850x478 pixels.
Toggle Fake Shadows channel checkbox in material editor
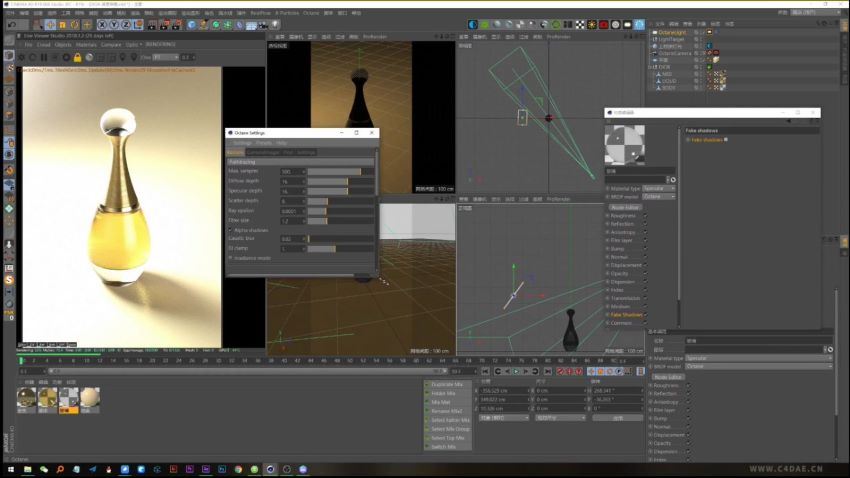645,315
